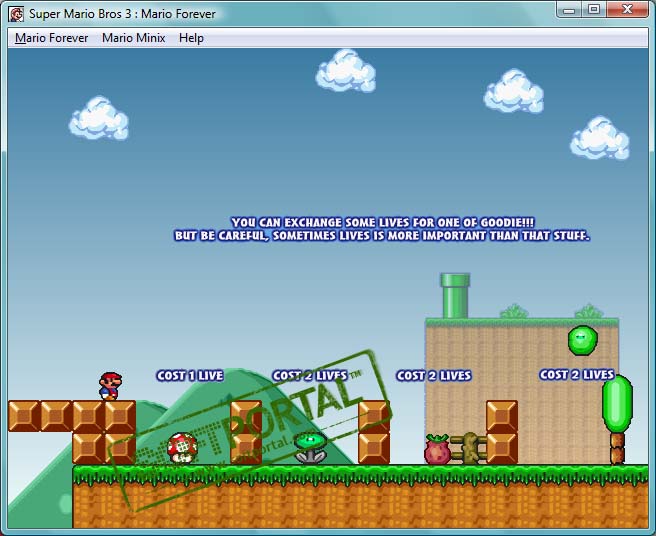Click the wooden fence beside the beet
This screenshot has height=536, width=656.
[469, 448]
